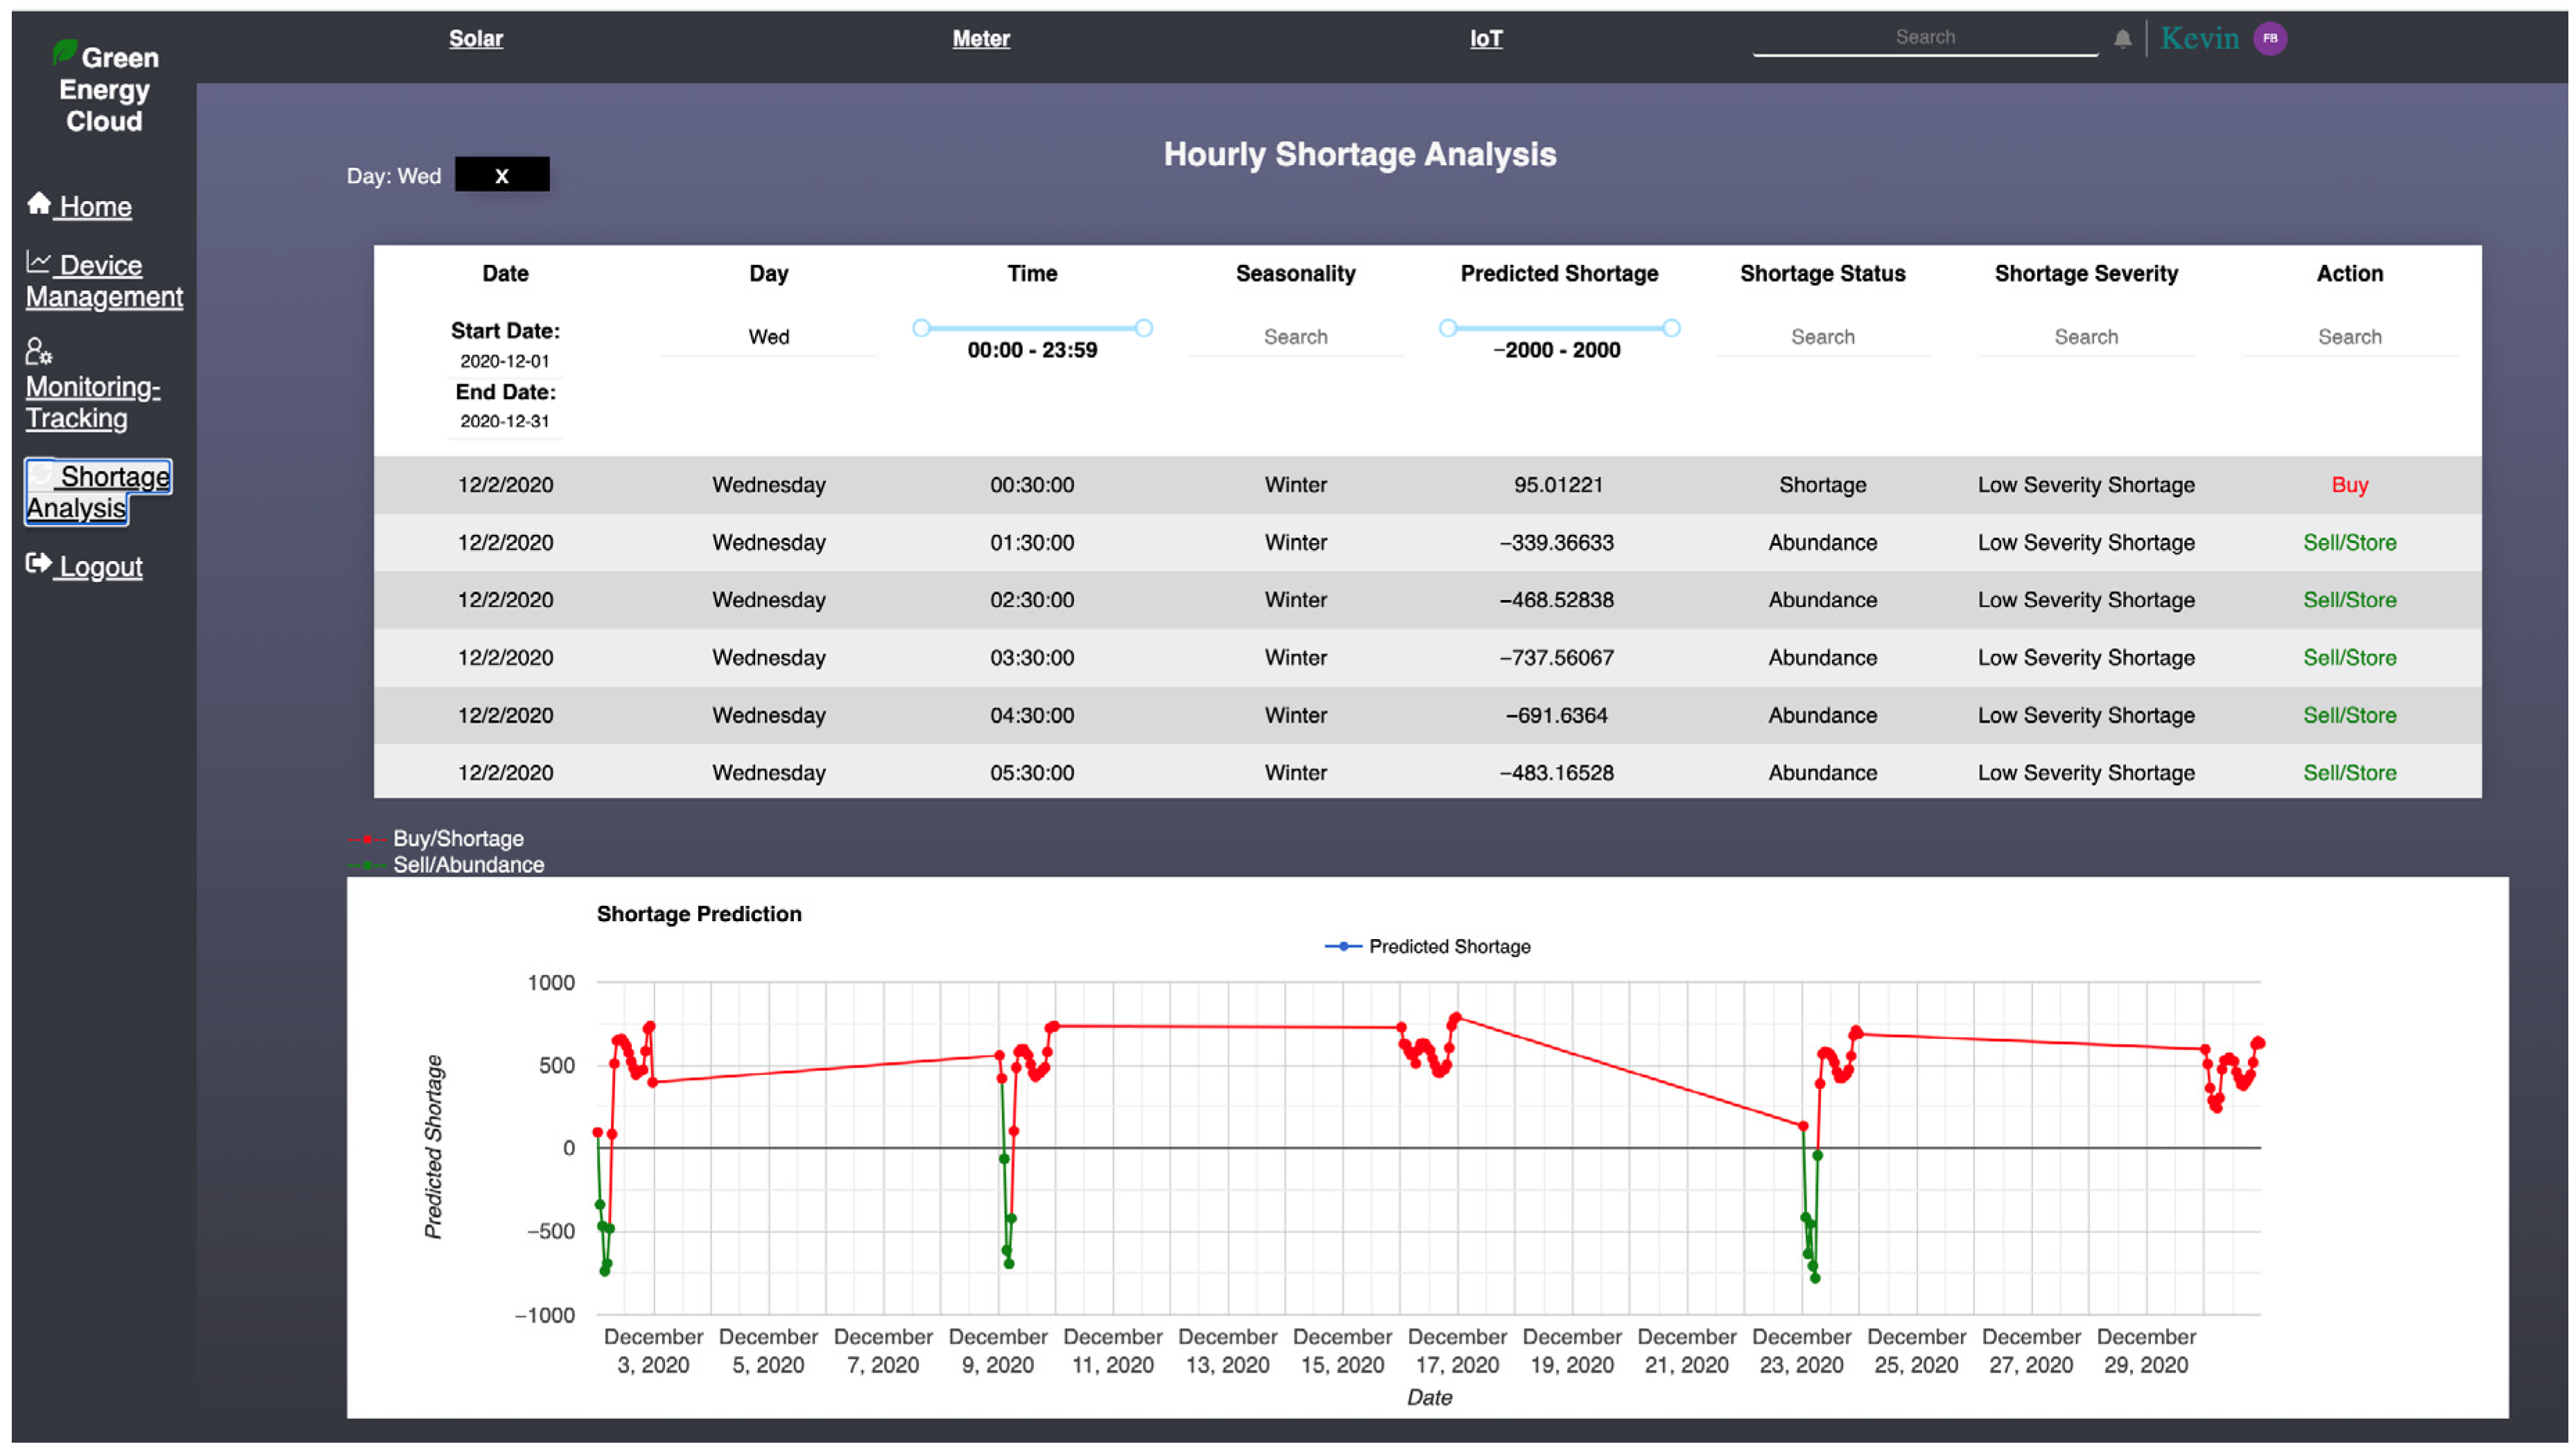Click Sell/Store in the 02:30:00 row
The height and width of the screenshot is (1451, 2576).
point(2350,600)
